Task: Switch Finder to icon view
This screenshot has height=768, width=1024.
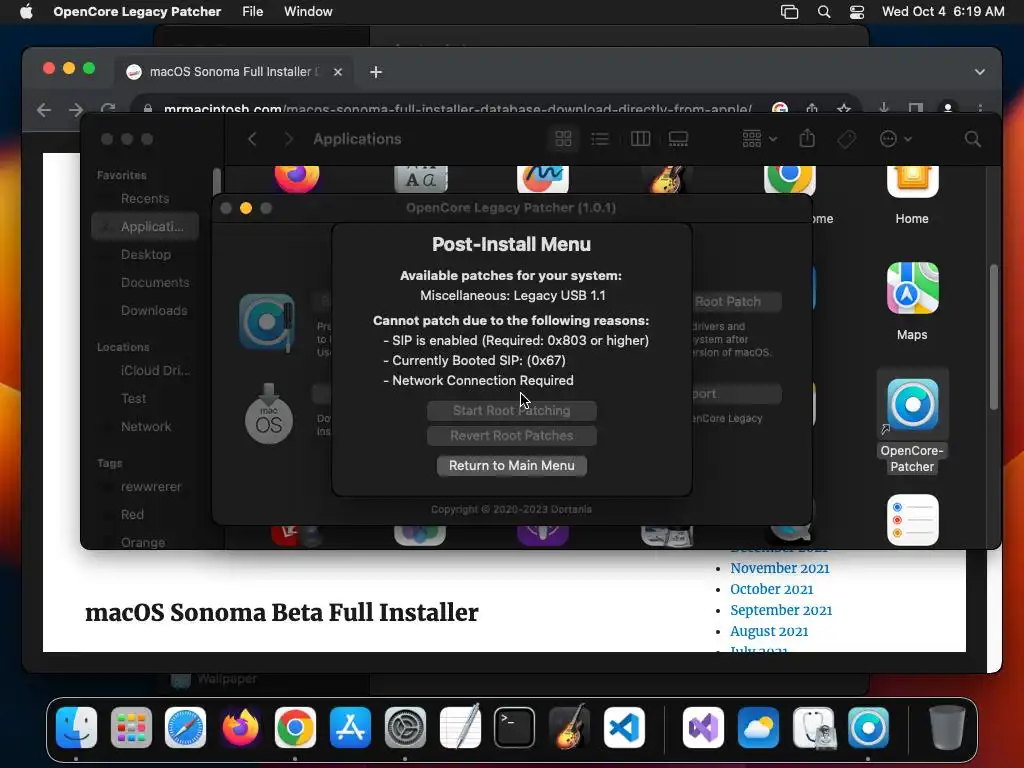Action: point(563,138)
